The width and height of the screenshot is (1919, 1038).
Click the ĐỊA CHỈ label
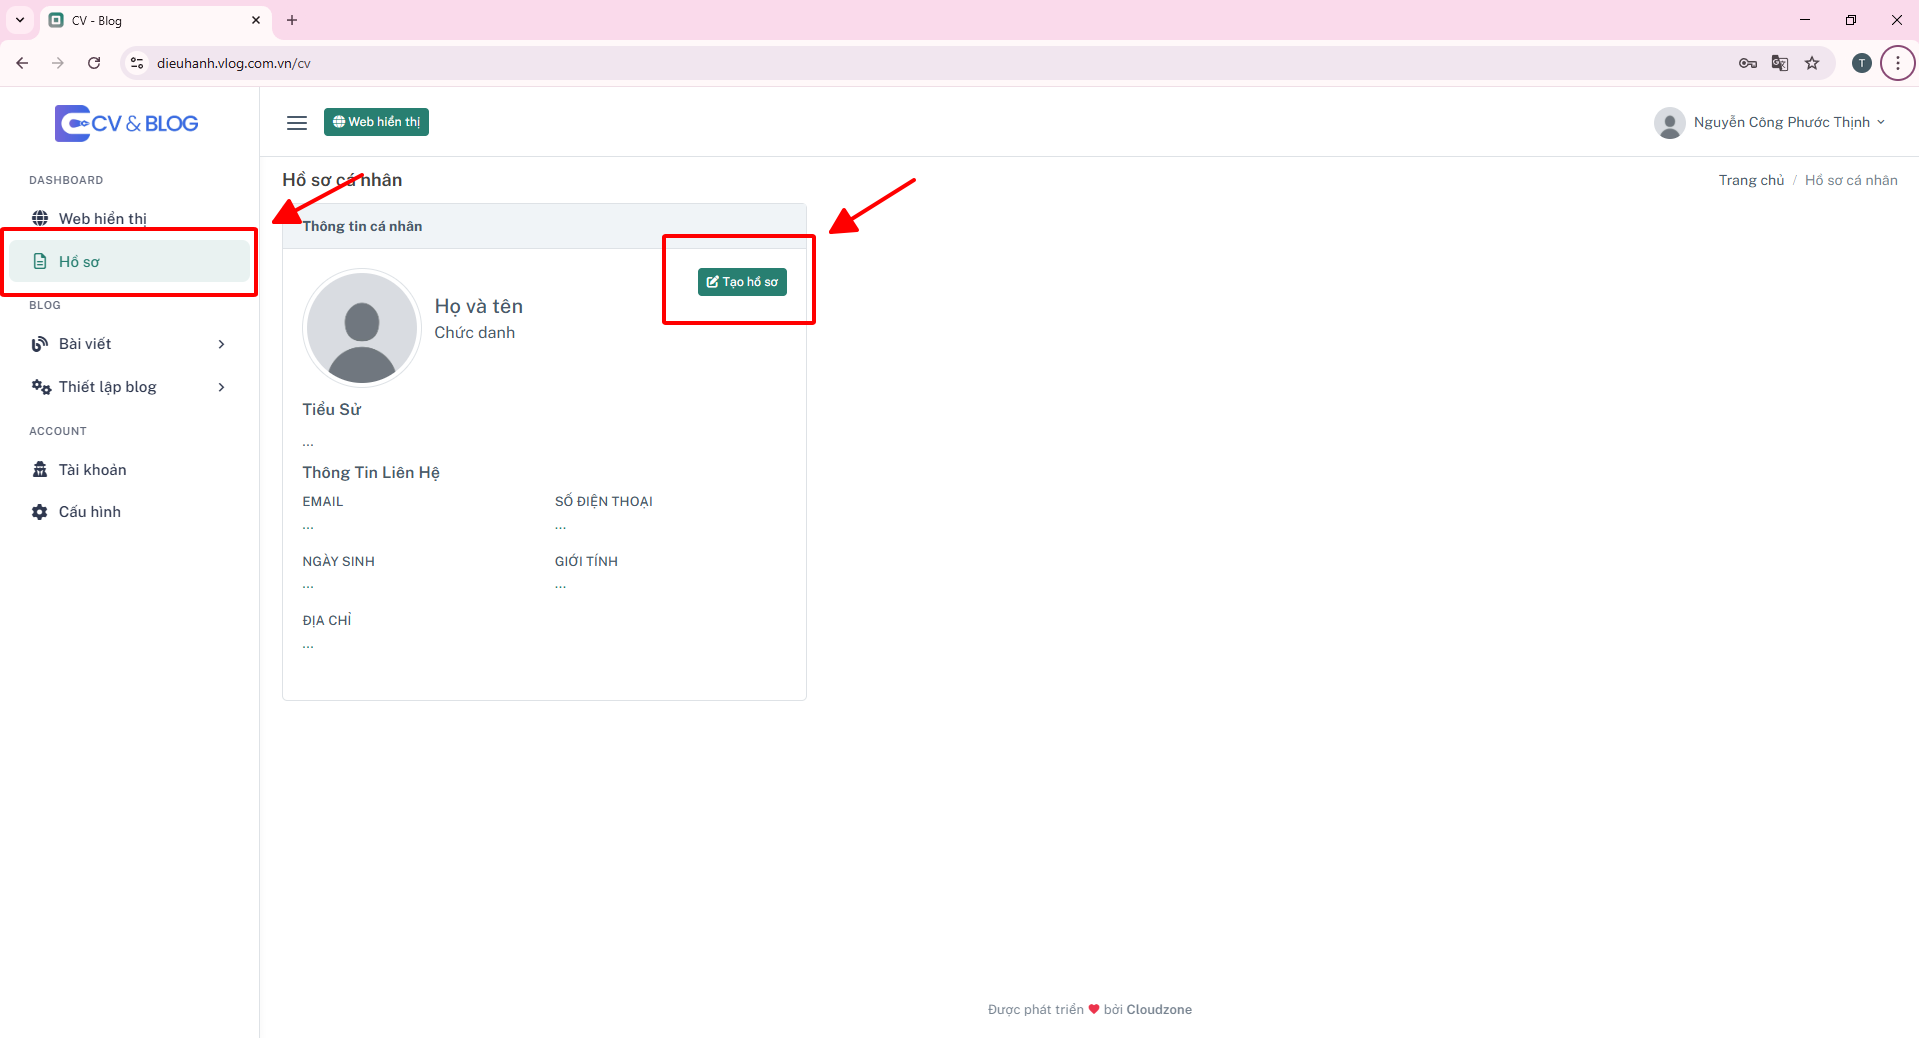tap(327, 621)
